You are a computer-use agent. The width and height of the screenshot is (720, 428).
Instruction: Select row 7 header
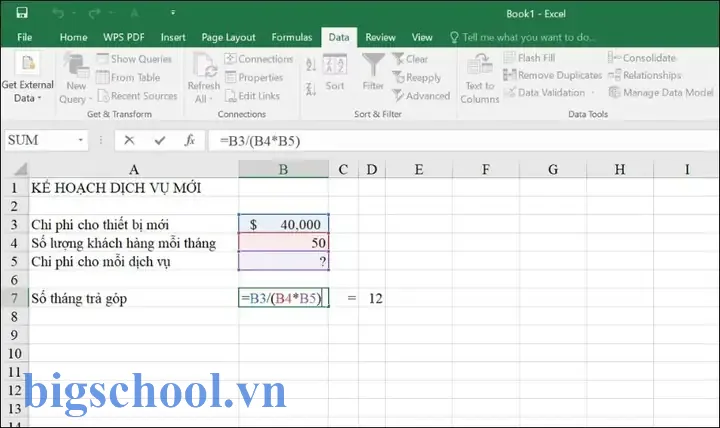click(x=14, y=298)
